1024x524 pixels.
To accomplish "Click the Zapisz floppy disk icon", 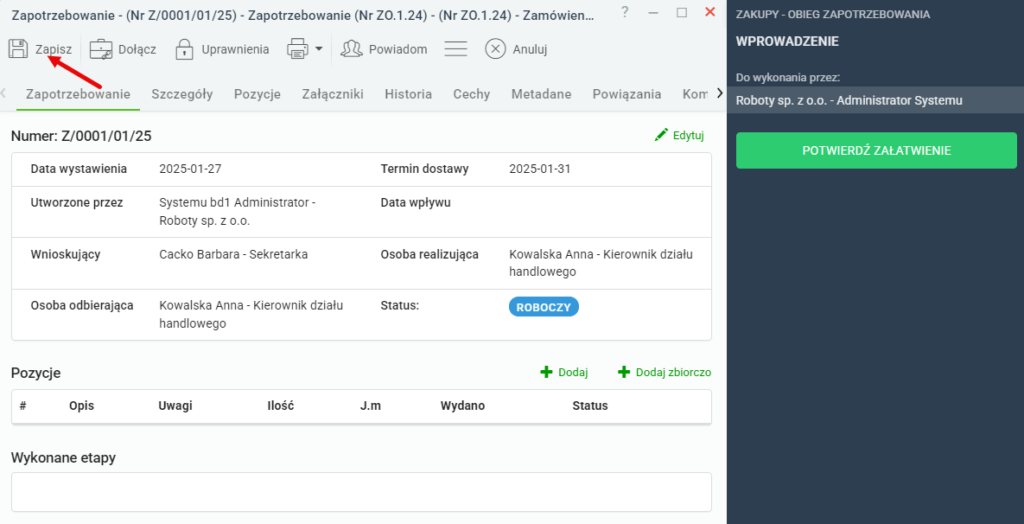I will (18, 49).
